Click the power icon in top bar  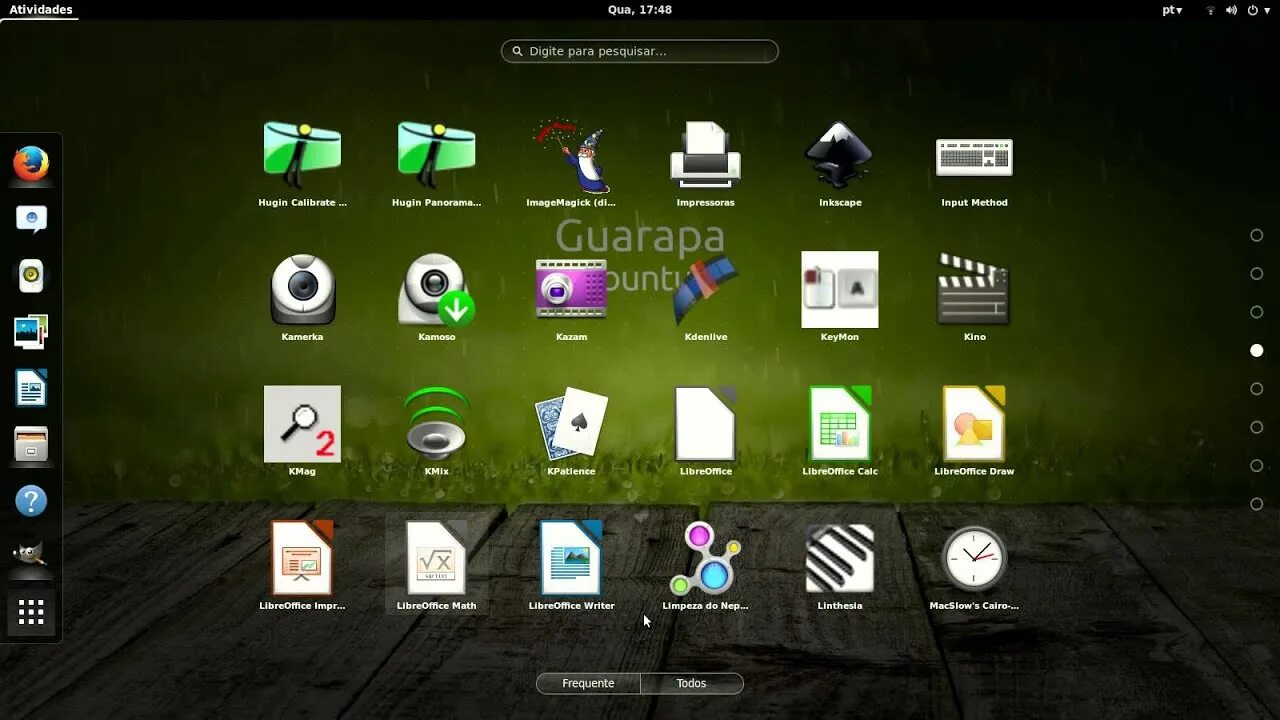(x=1253, y=10)
